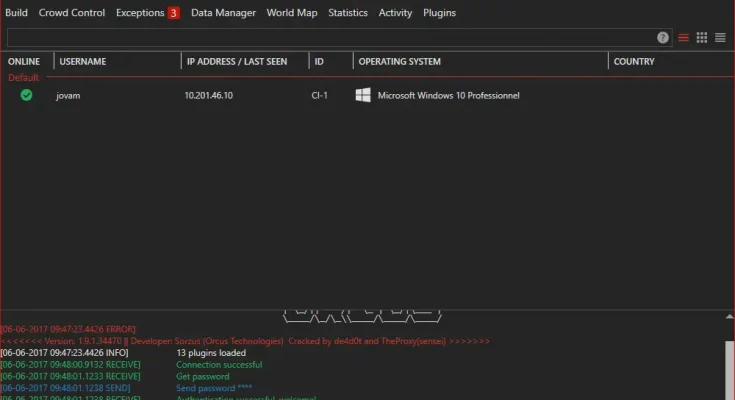This screenshot has height=400, width=735.
Task: Click the help question mark icon
Action: tap(663, 37)
